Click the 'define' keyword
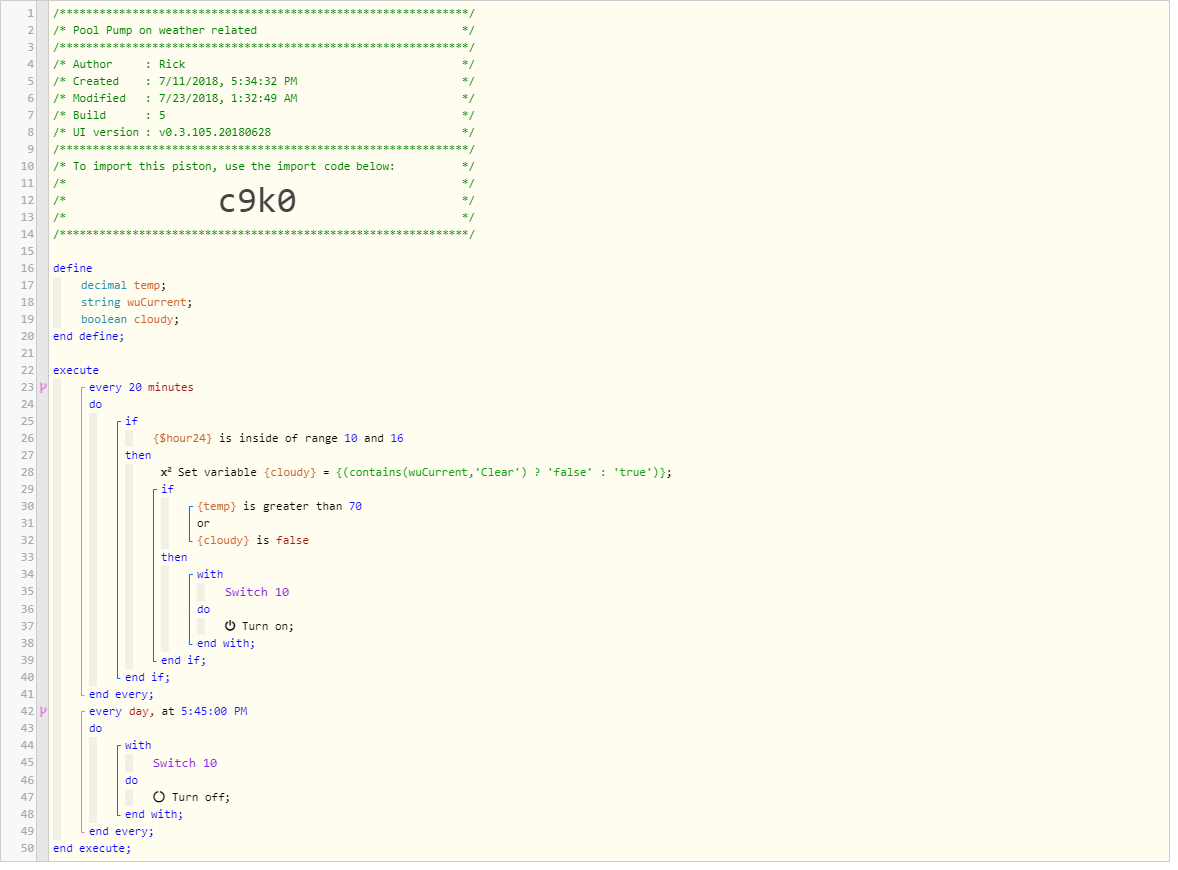Image resolution: width=1178 pixels, height=870 pixels. pyautogui.click(x=73, y=270)
